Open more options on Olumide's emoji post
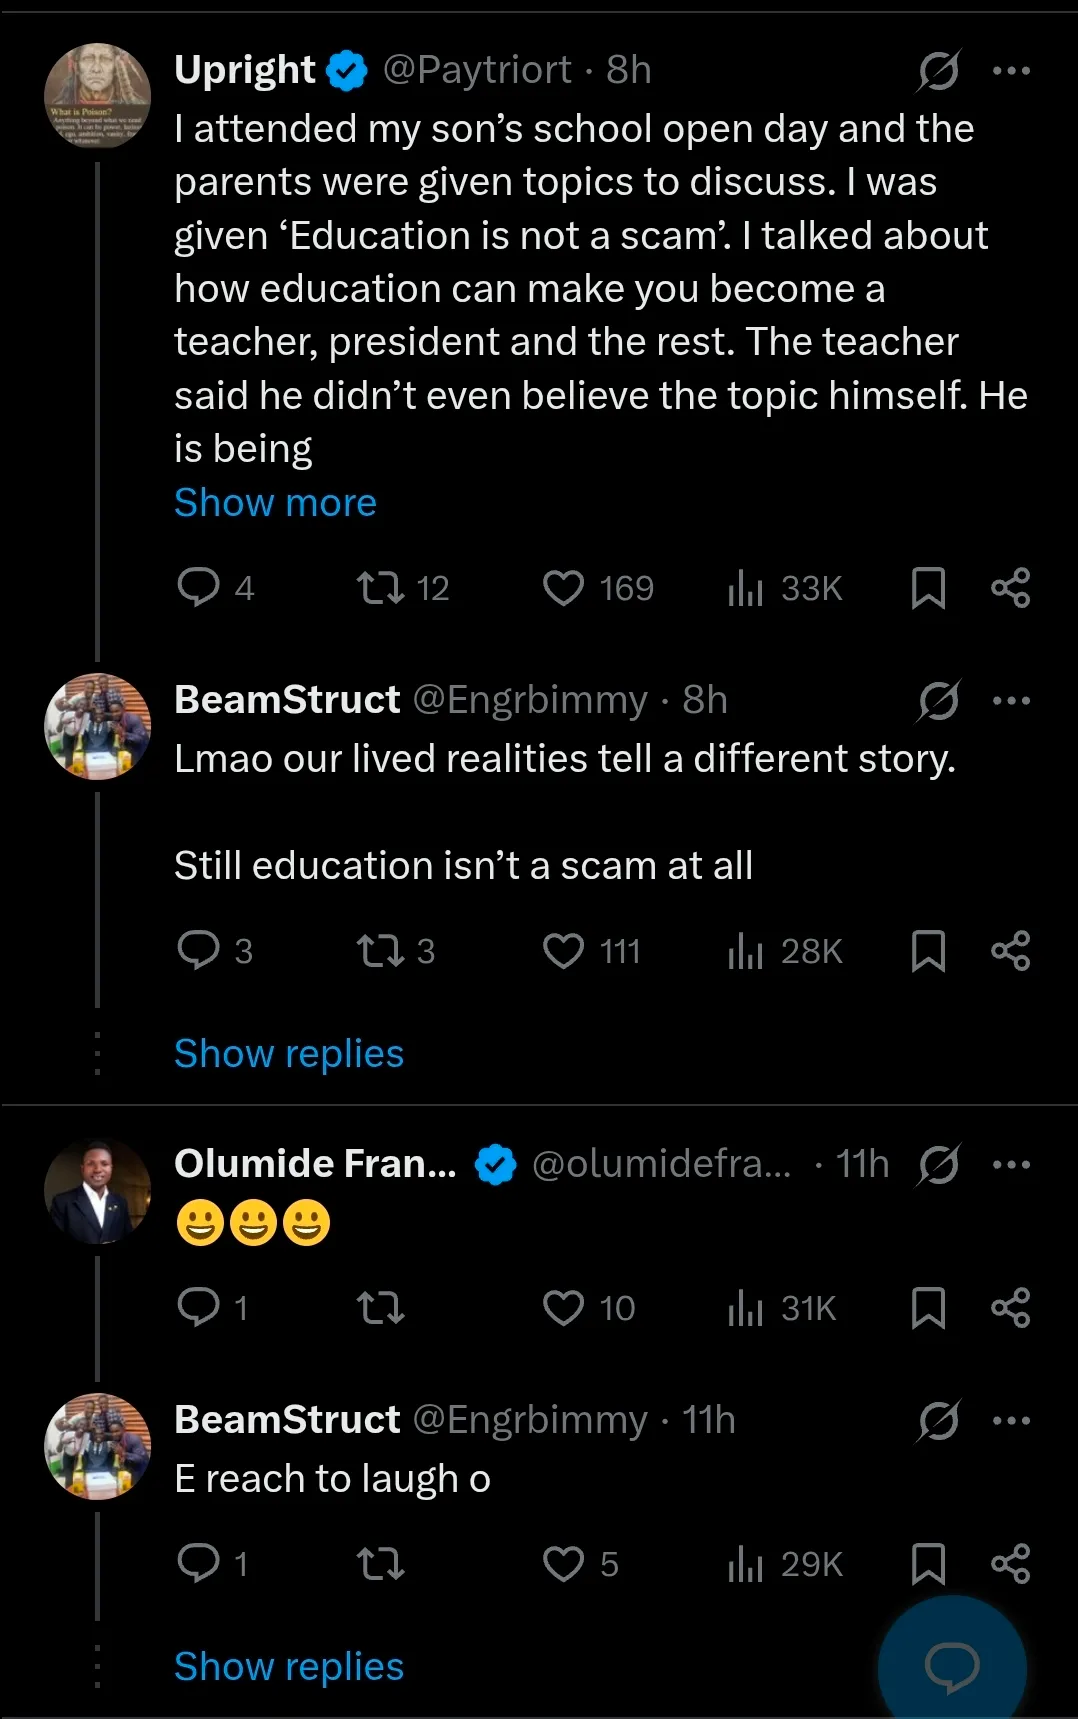This screenshot has width=1078, height=1719. click(x=1011, y=1165)
